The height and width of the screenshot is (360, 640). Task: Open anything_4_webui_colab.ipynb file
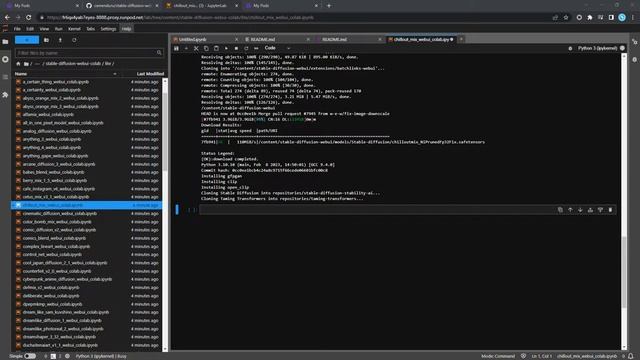click(51, 148)
